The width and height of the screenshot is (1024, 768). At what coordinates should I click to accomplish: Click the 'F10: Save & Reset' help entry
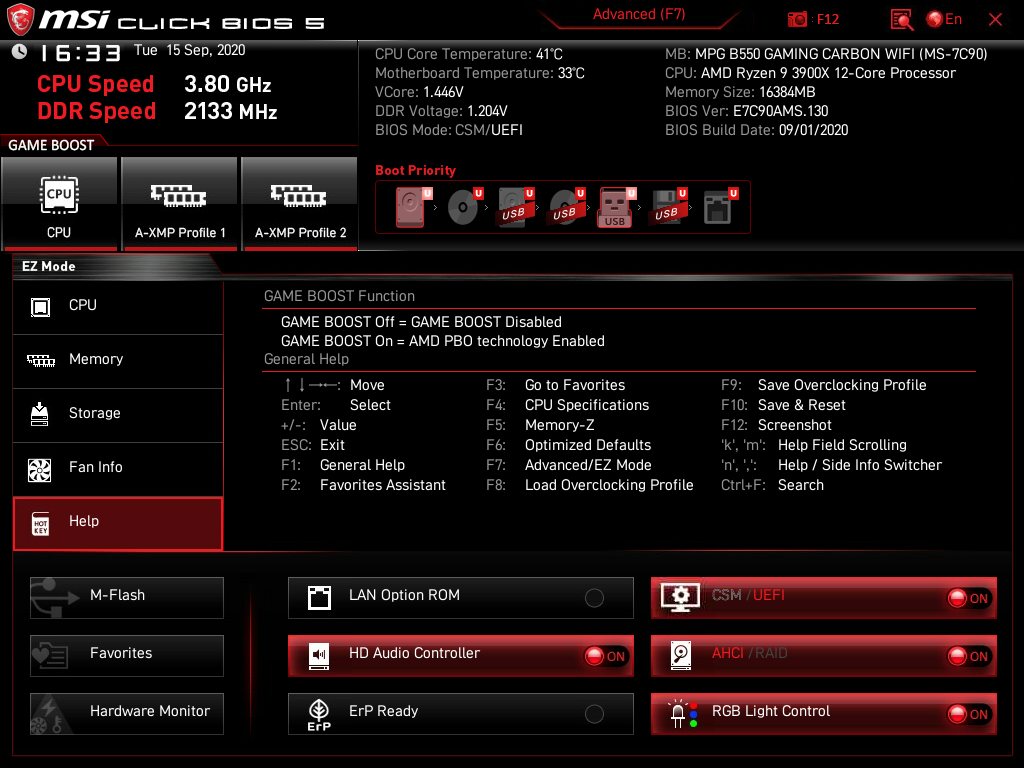click(x=783, y=406)
